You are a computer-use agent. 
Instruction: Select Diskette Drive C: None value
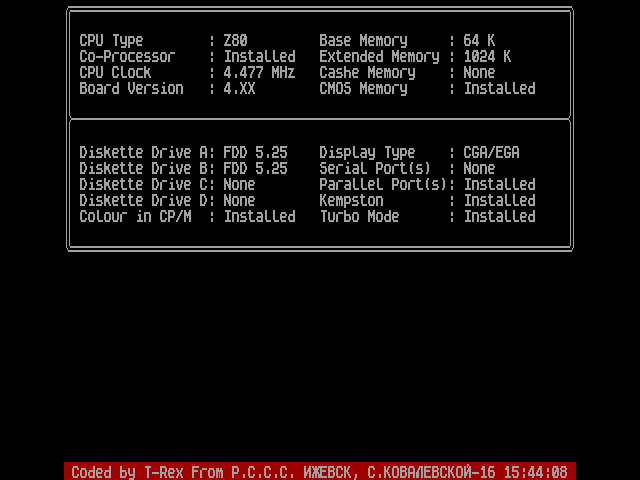tap(239, 185)
